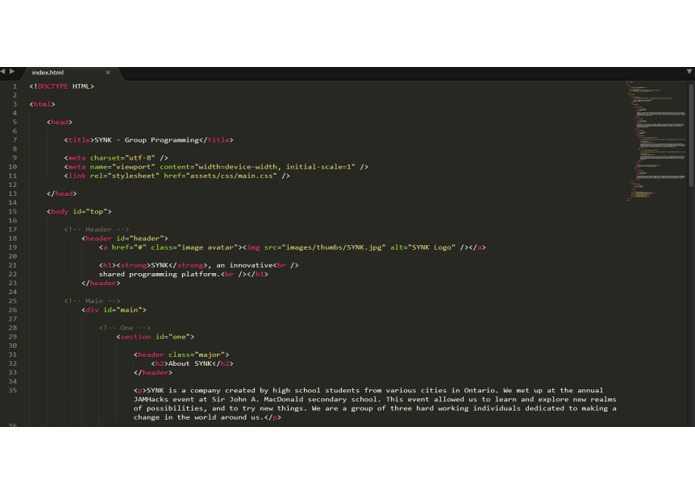The width and height of the screenshot is (695, 494).
Task: Click the vertical scrollbar thumb
Action: coord(691,135)
